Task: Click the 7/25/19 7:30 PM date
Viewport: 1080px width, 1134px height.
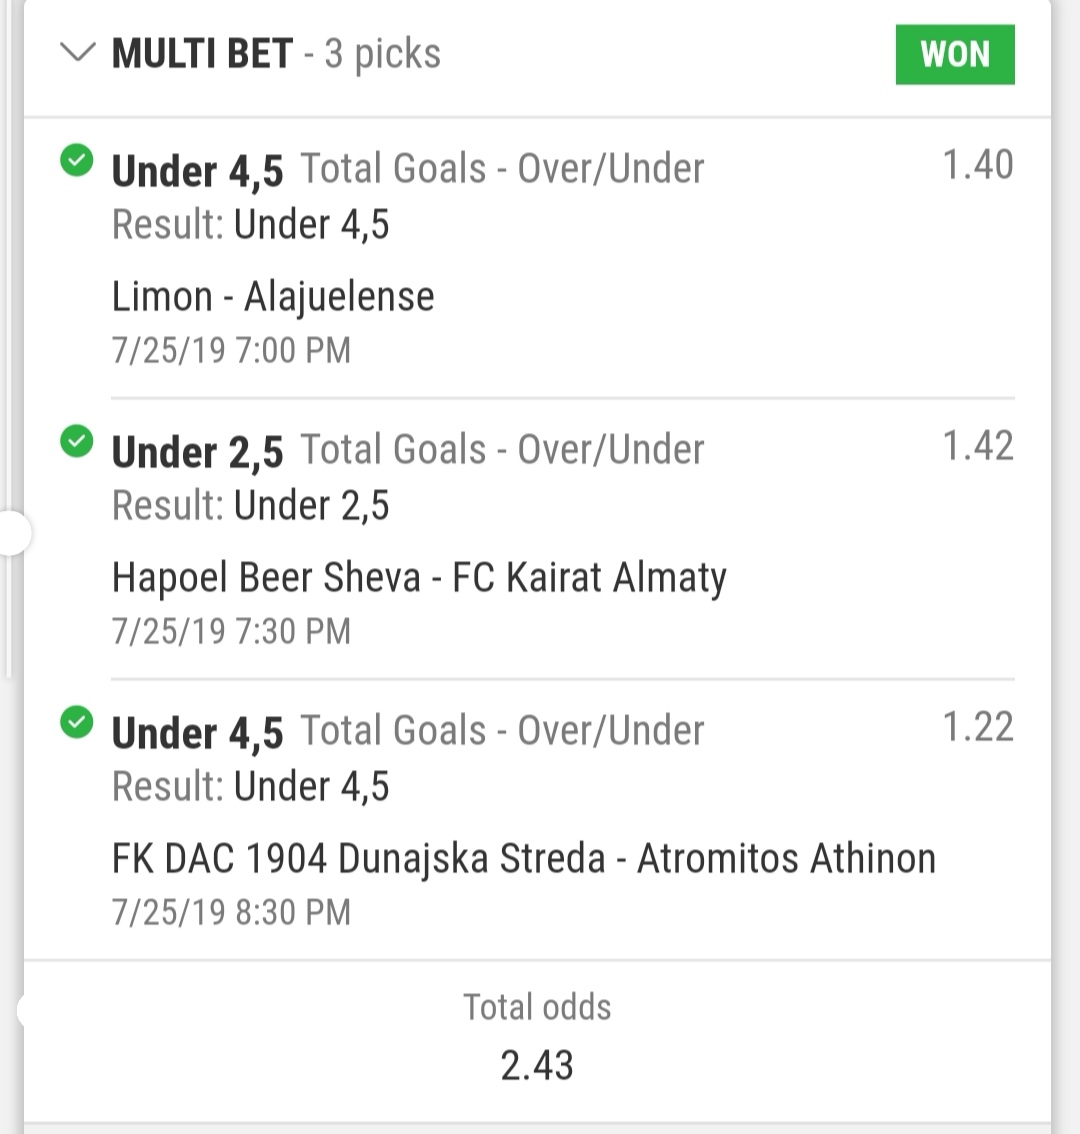Action: pyautogui.click(x=231, y=631)
